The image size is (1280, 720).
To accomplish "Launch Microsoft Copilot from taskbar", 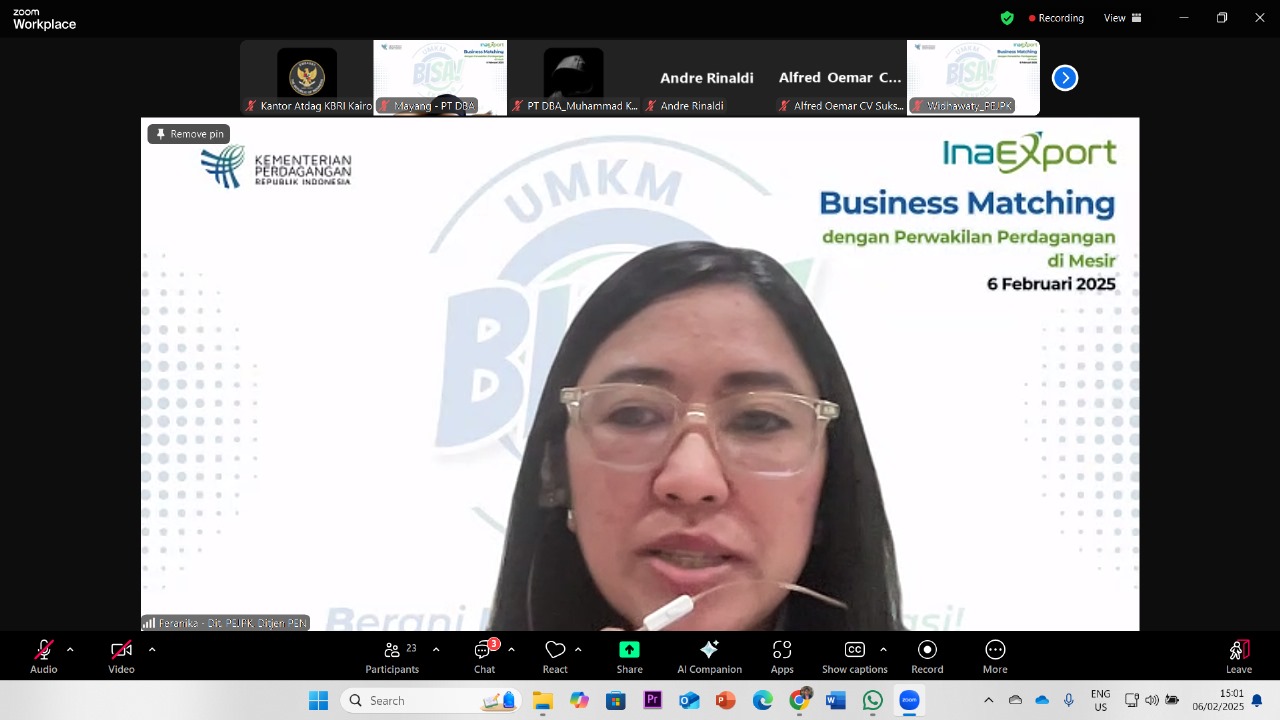I will pyautogui.click(x=579, y=700).
